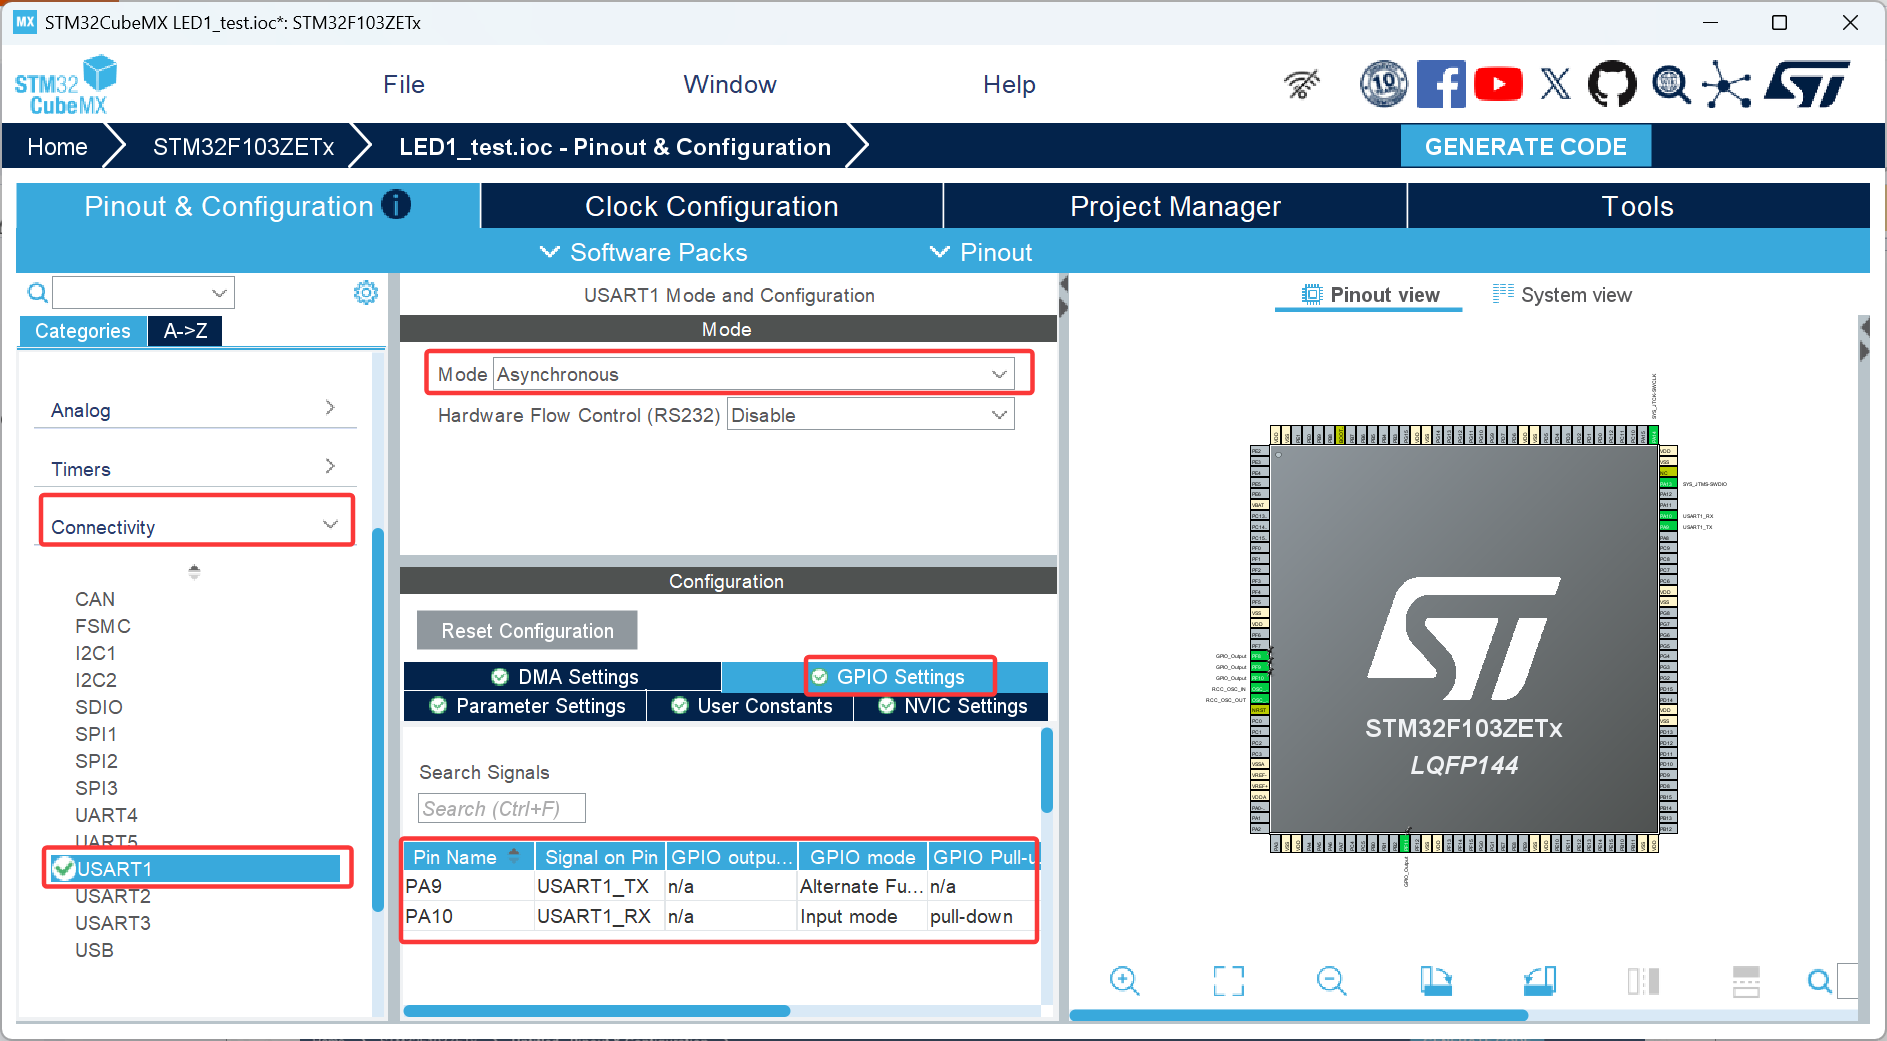This screenshot has height=1041, width=1887.
Task: Click the Pin Name column sort arrow
Action: [514, 856]
